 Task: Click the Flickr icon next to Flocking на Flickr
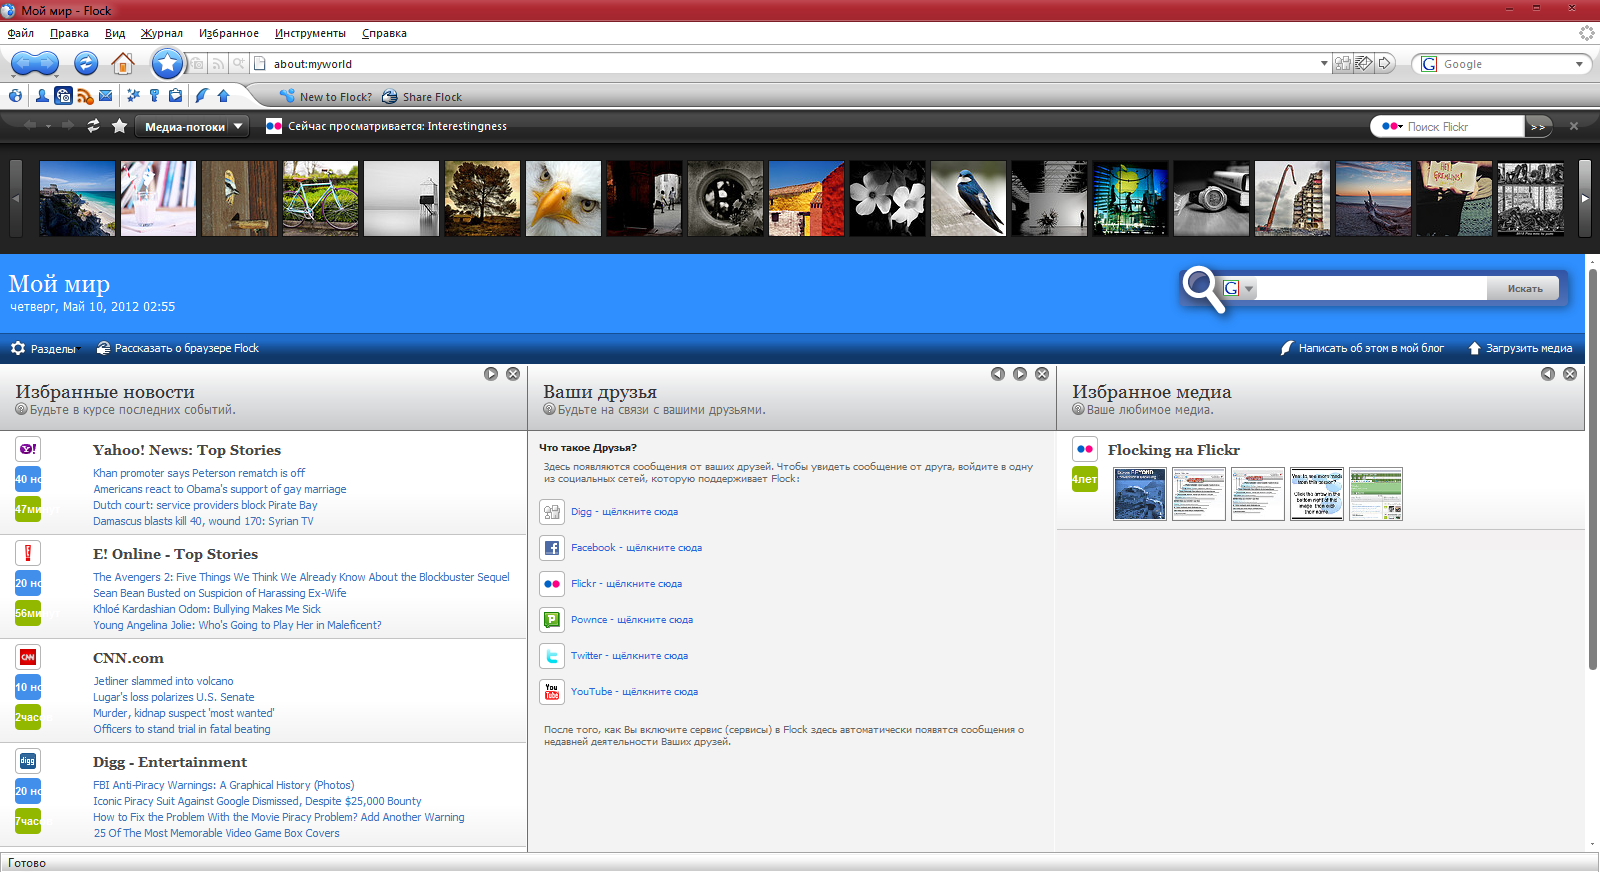click(x=1085, y=449)
